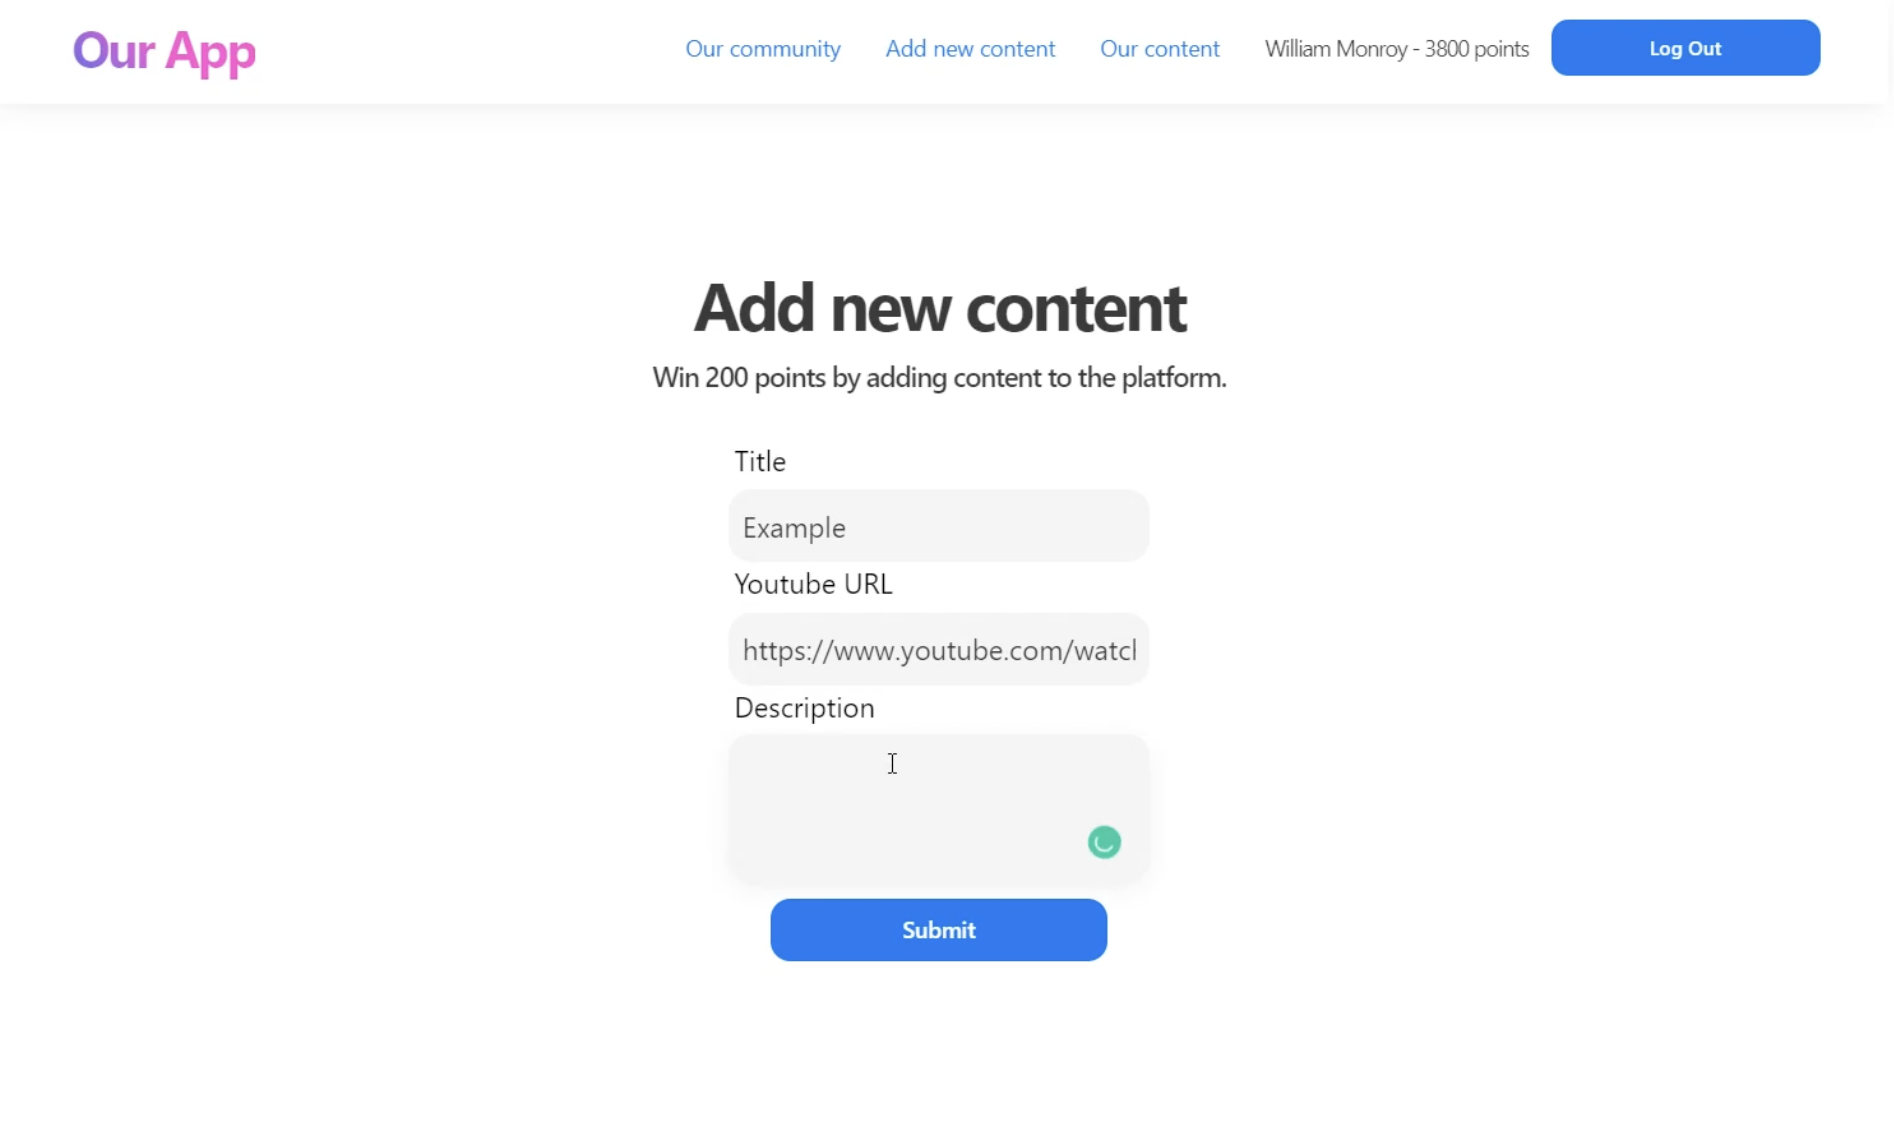The image size is (1894, 1140).
Task: Click the Add new content heading
Action: point(939,307)
